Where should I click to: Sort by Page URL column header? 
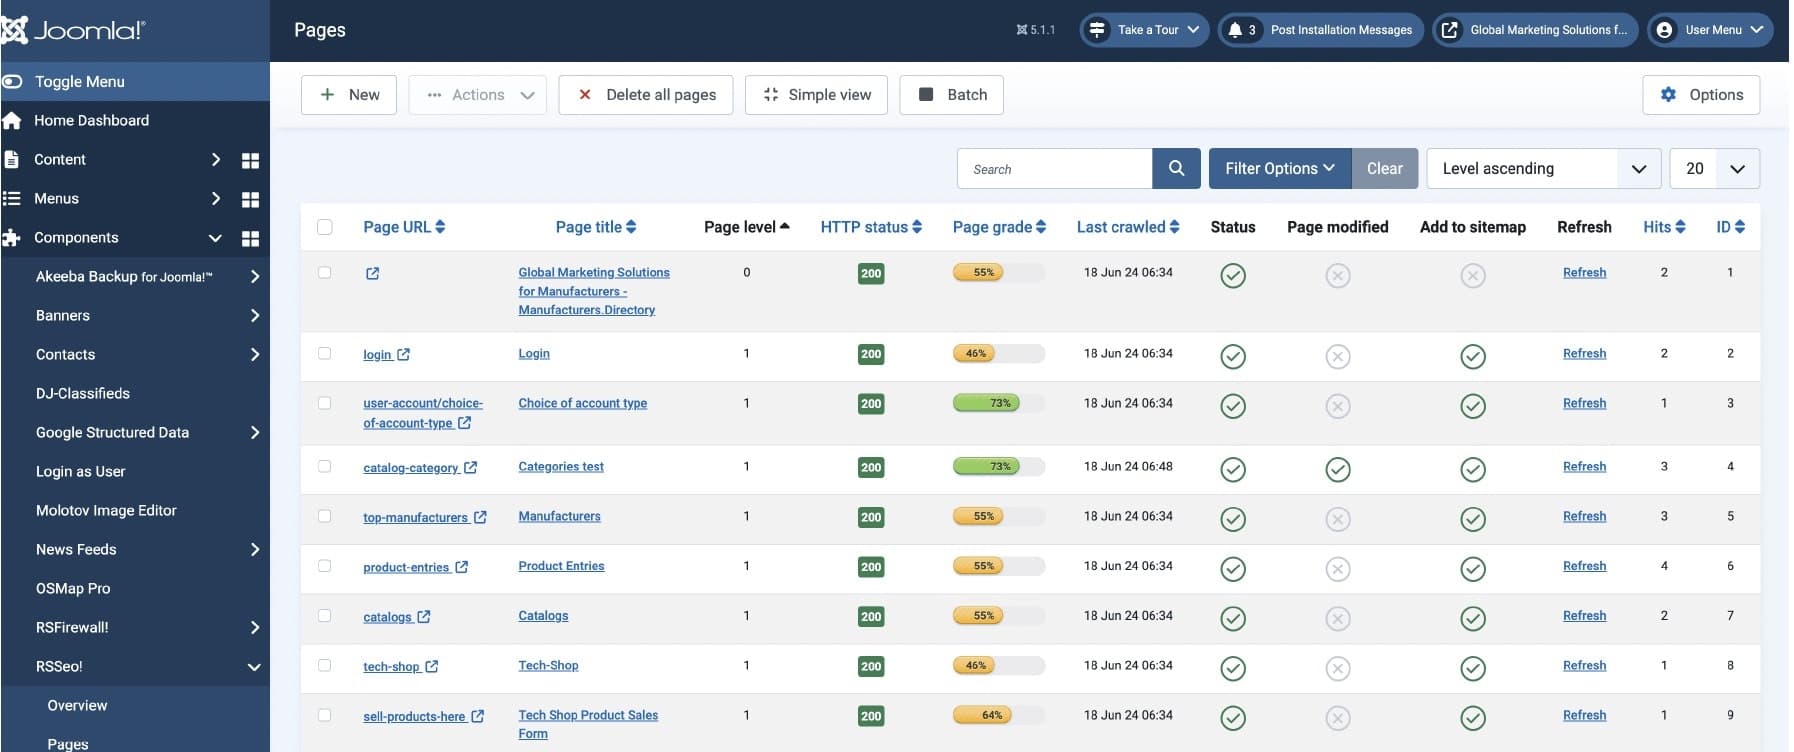pyautogui.click(x=404, y=227)
